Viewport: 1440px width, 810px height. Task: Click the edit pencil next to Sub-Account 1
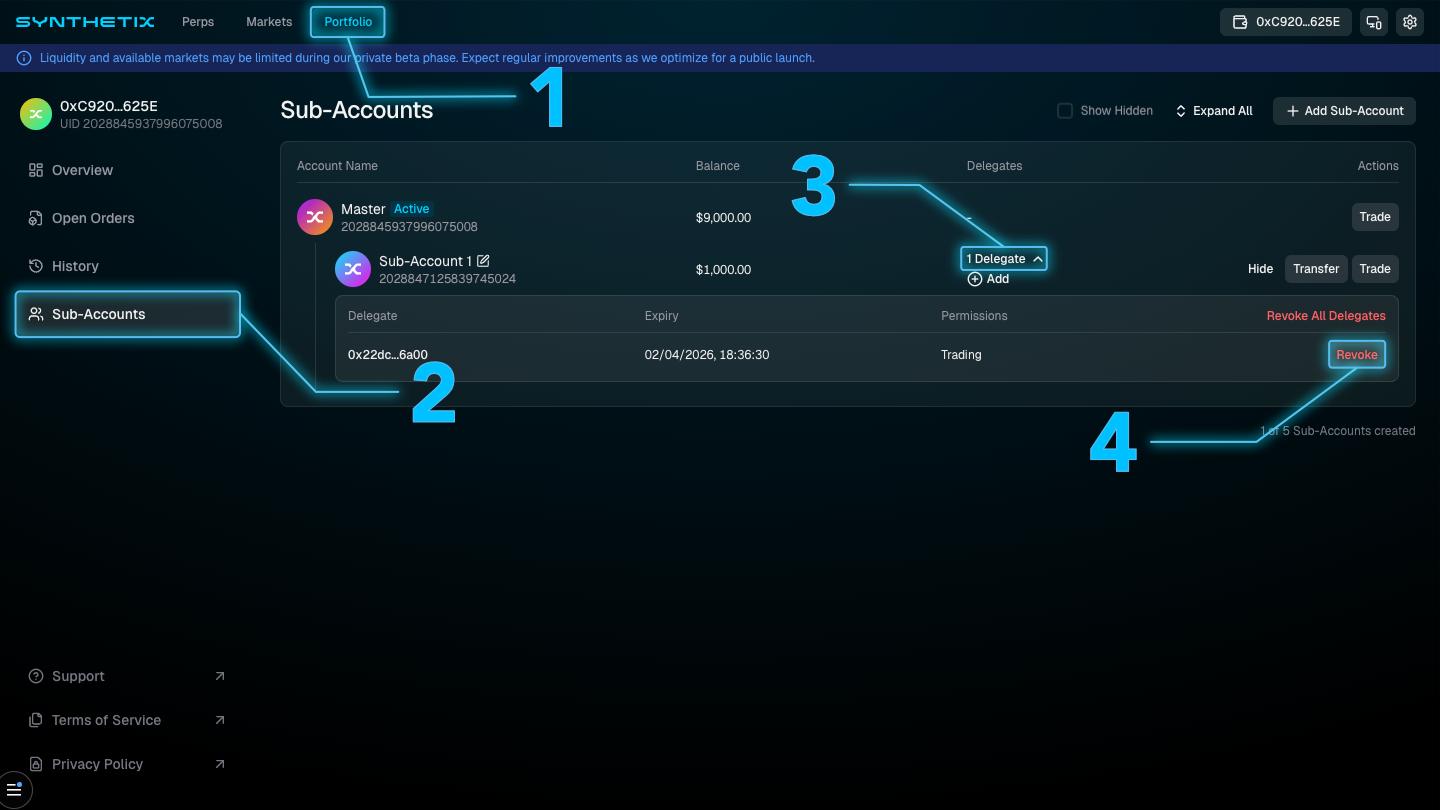(x=484, y=260)
